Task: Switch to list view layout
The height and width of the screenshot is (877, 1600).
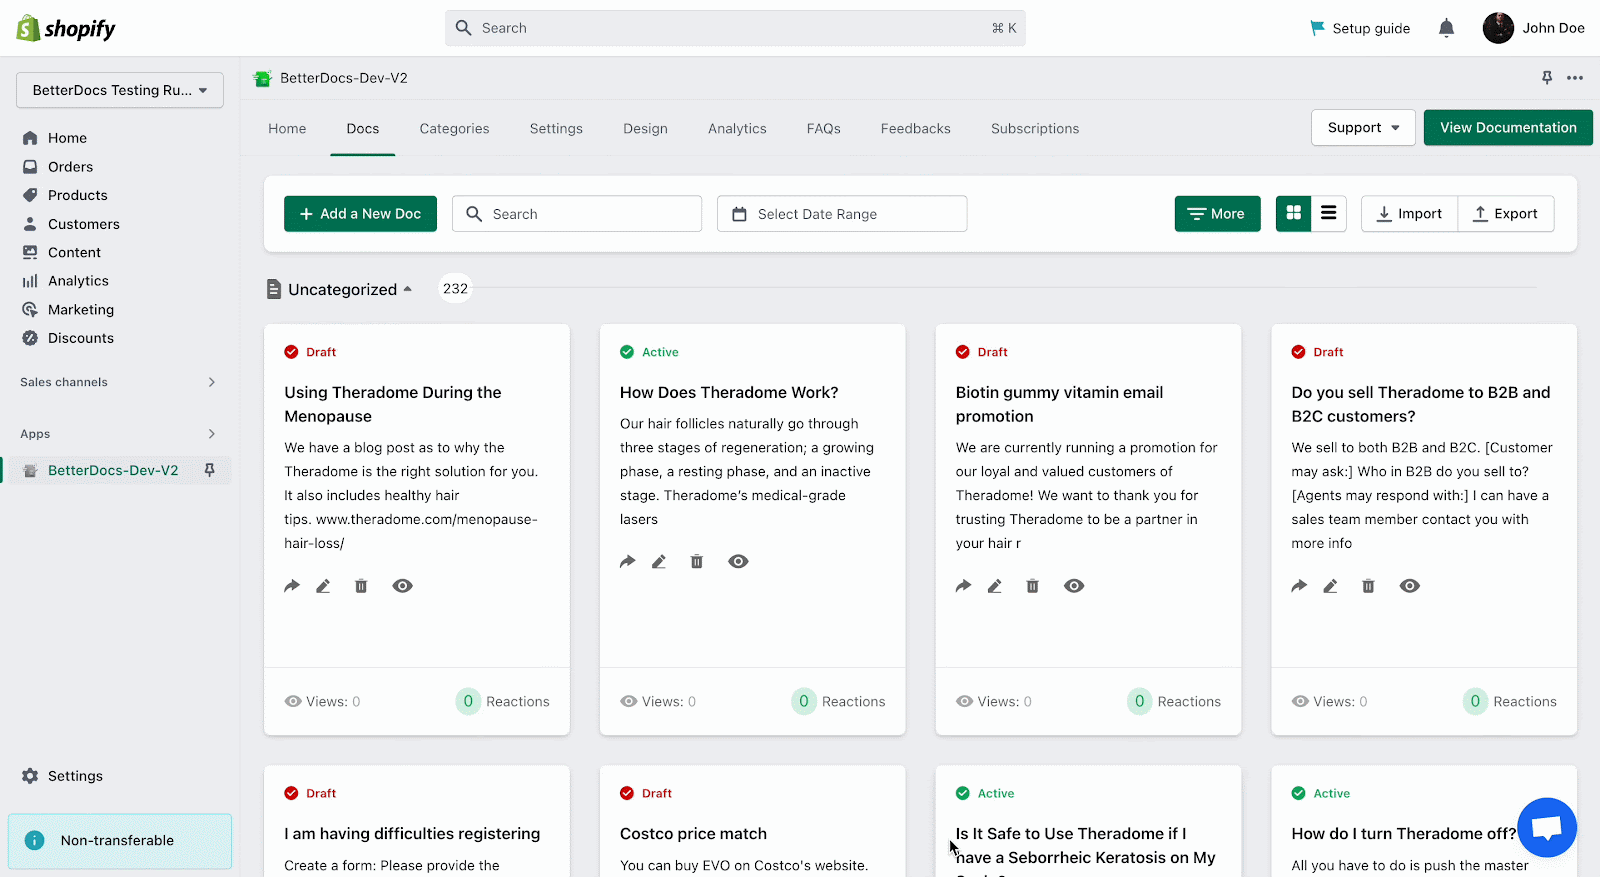Action: pos(1329,213)
